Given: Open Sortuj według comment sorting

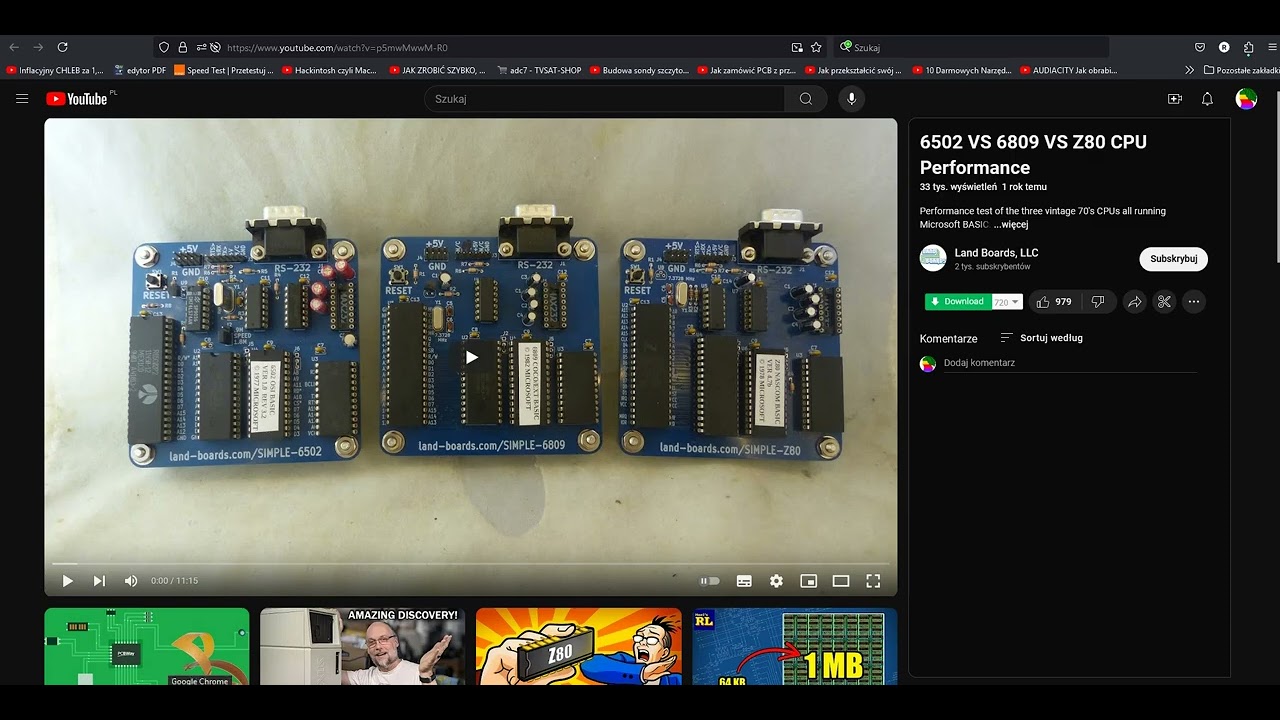Looking at the screenshot, I should [x=1041, y=338].
